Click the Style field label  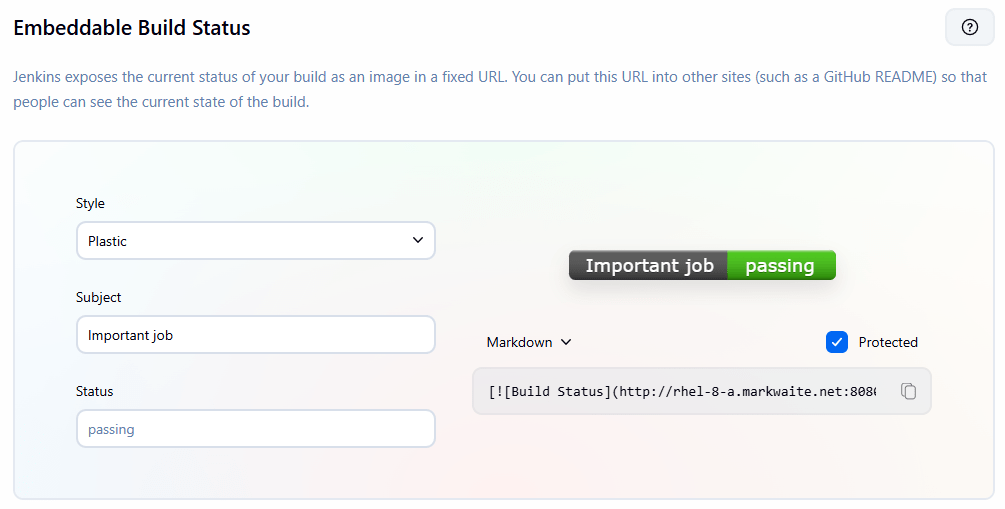90,203
